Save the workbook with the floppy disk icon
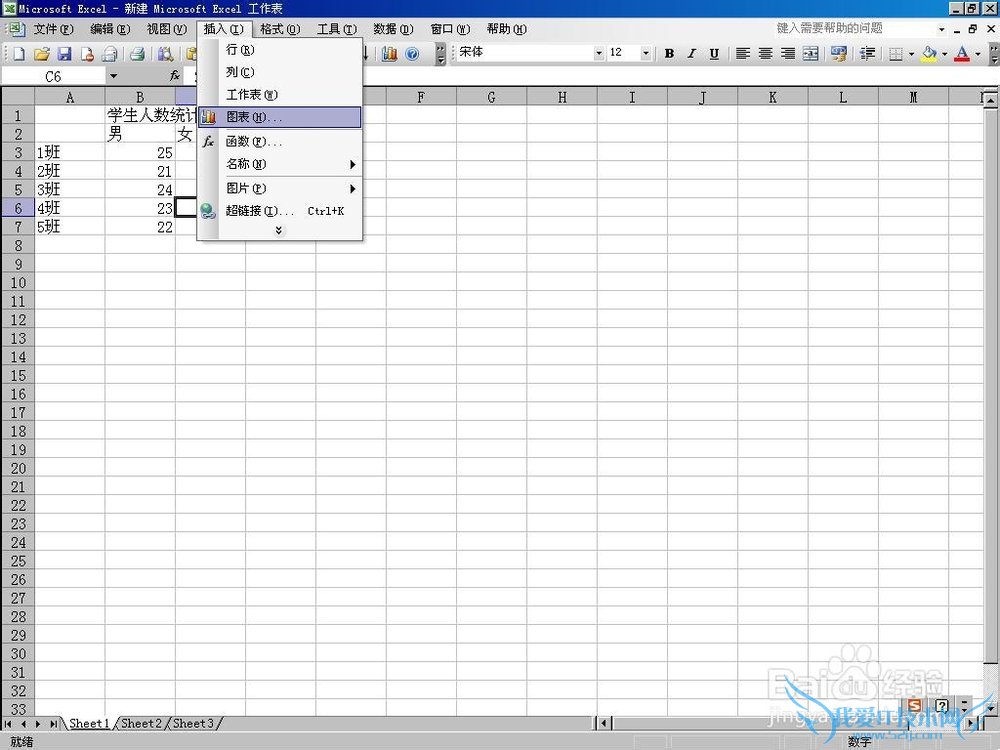Viewport: 1000px width, 750px height. 64,54
